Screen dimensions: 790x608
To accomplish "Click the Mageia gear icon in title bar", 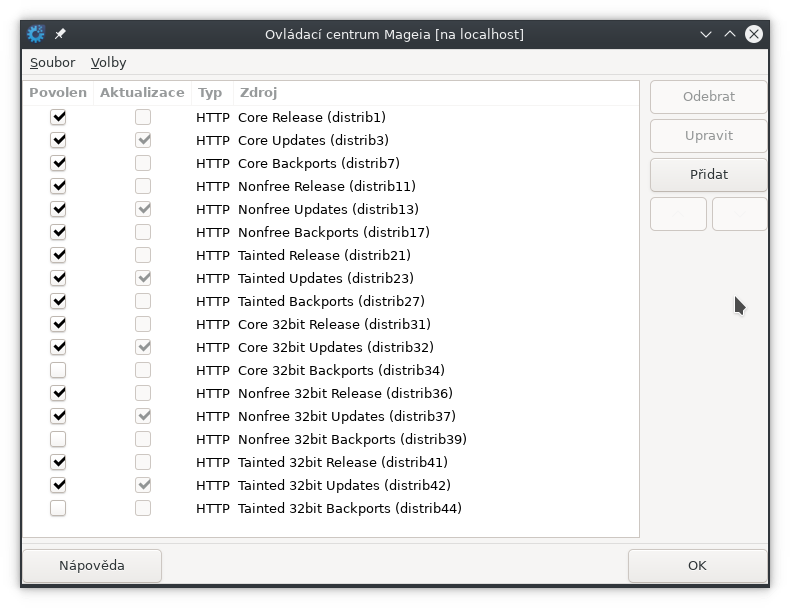I will point(36,34).
